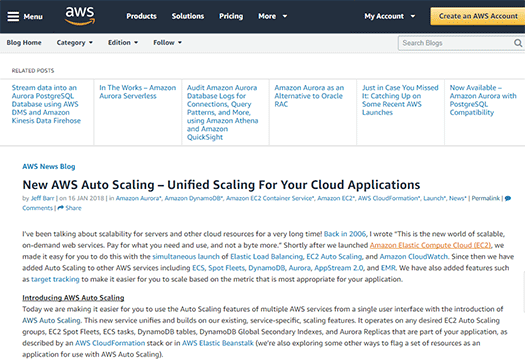Open the EC2 Auto Scaling link

point(334,257)
